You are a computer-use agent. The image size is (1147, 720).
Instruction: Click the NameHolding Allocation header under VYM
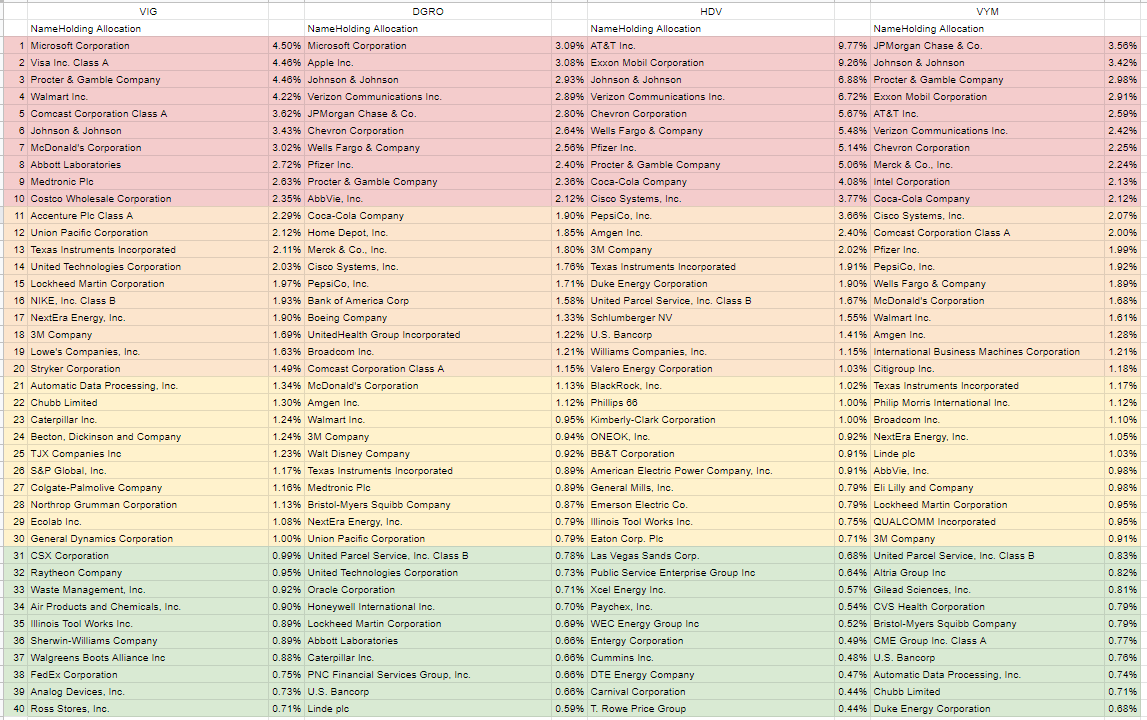tap(987, 29)
